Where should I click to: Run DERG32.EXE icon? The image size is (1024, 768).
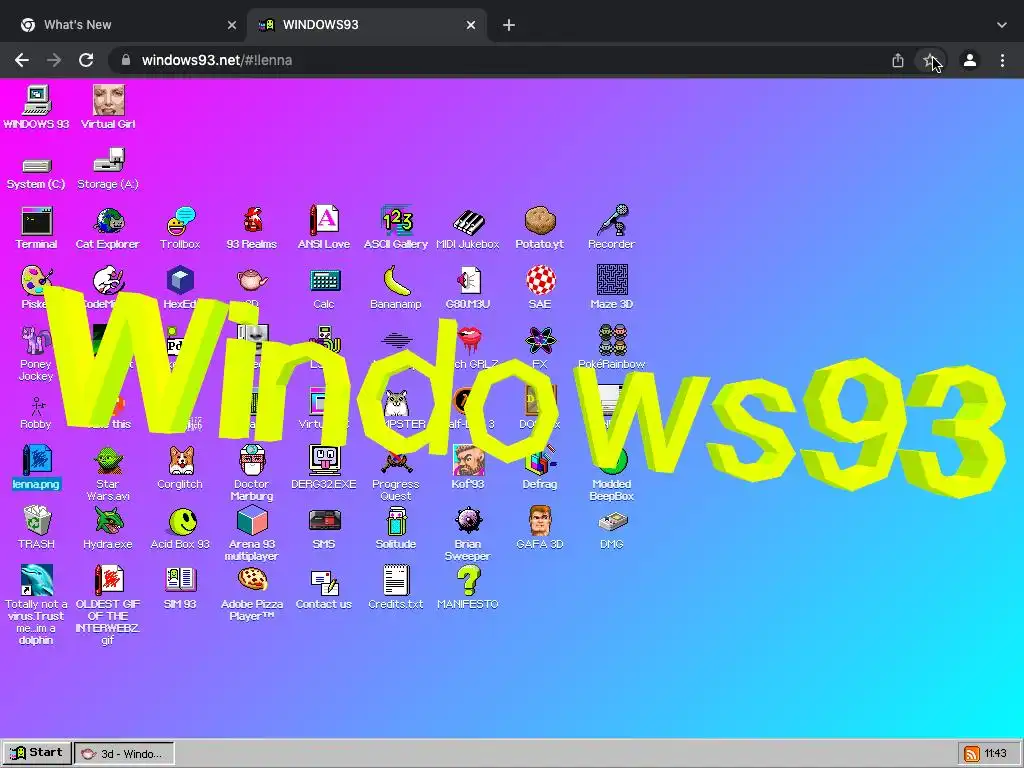click(x=324, y=468)
